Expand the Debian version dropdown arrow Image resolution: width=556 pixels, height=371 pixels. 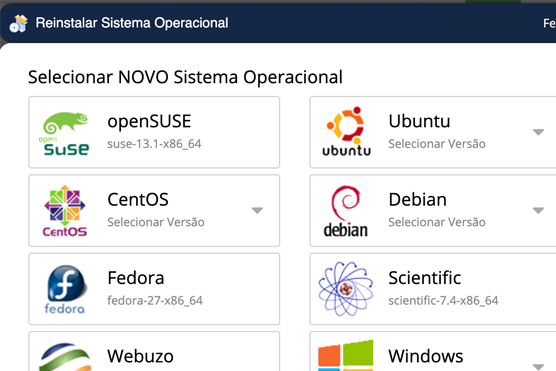pos(538,211)
